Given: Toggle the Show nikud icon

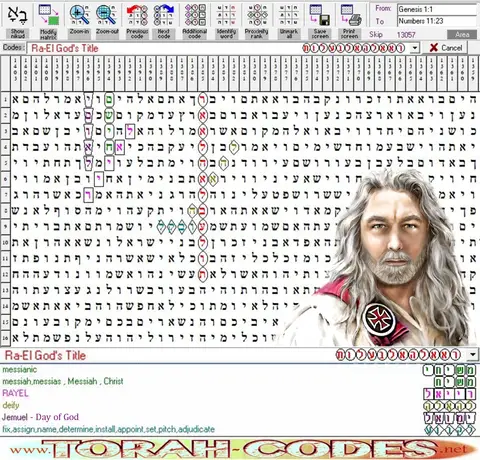Looking at the screenshot, I should [17, 15].
